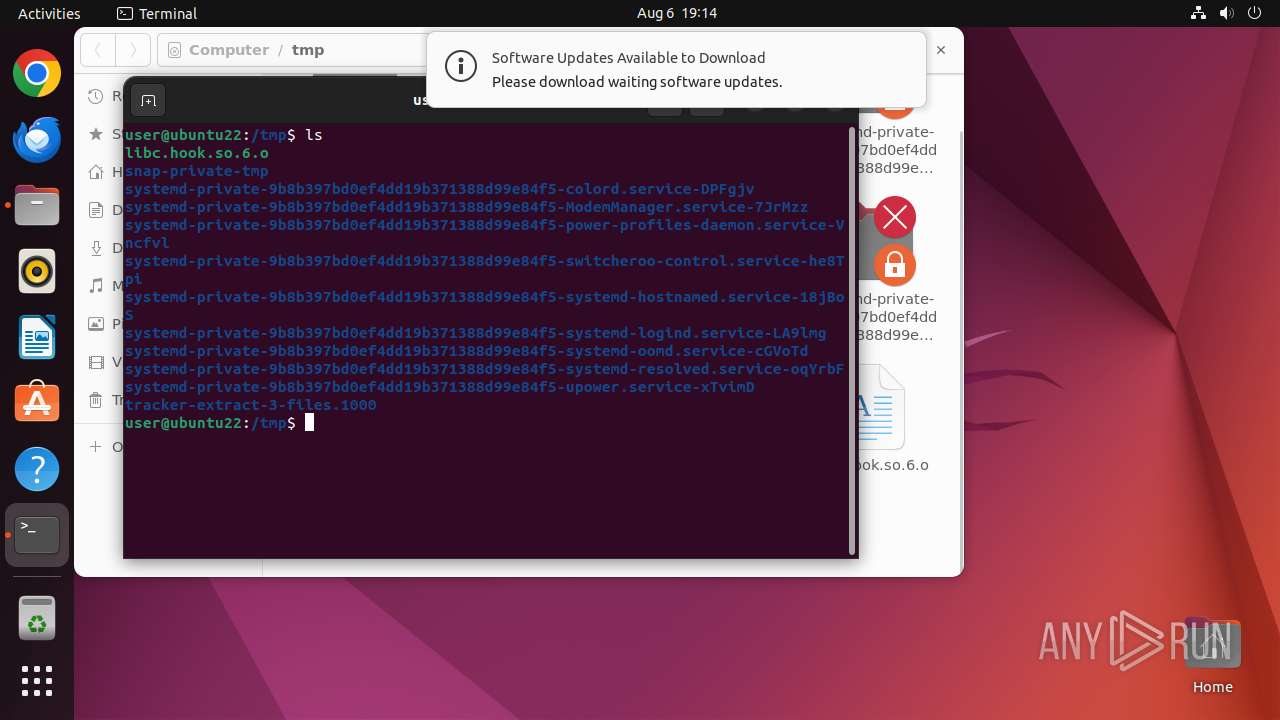This screenshot has width=1280, height=720.
Task: Select the Terminal icon in the dock
Action: (37, 535)
